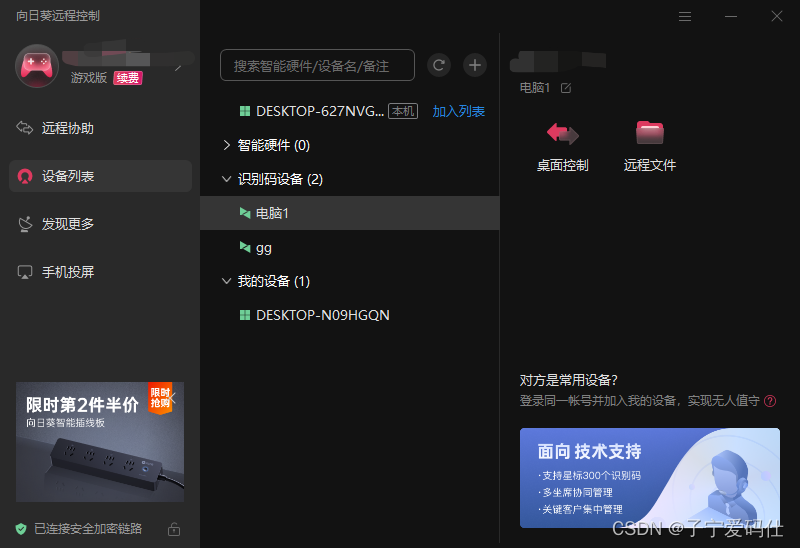Select DESKTOP-N09HGQN device
This screenshot has height=548, width=800.
click(349, 315)
